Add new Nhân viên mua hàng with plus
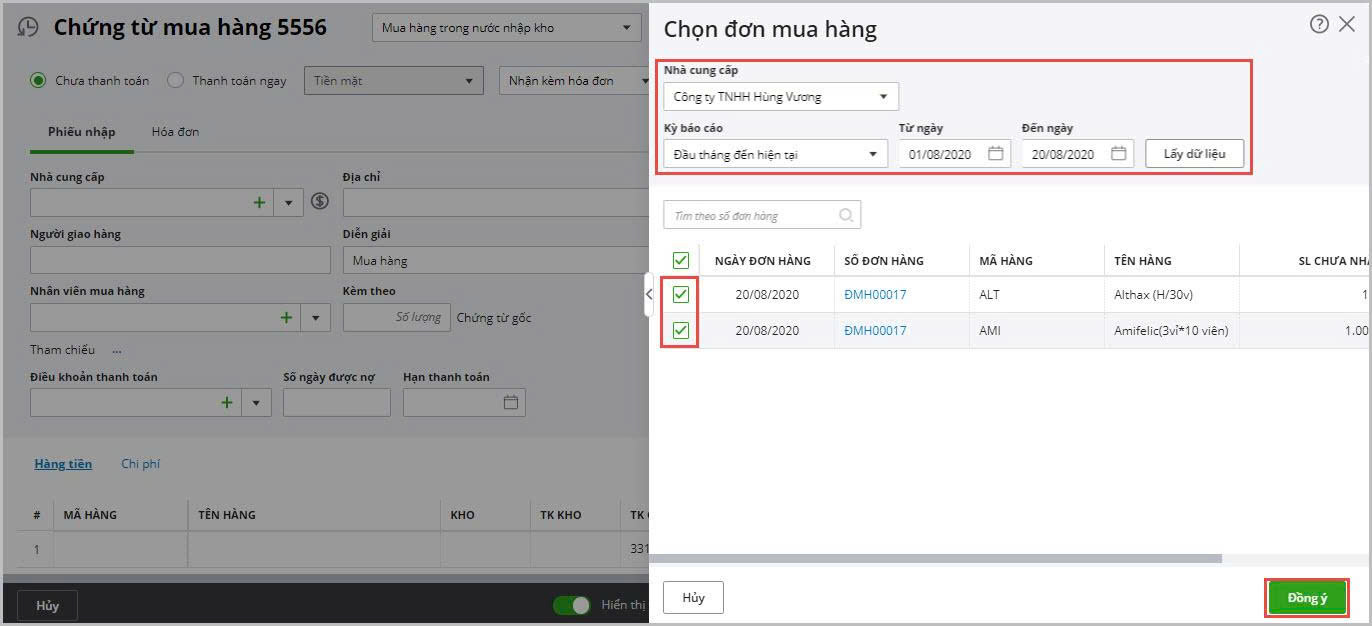Viewport: 1372px width, 626px height. coord(286,317)
